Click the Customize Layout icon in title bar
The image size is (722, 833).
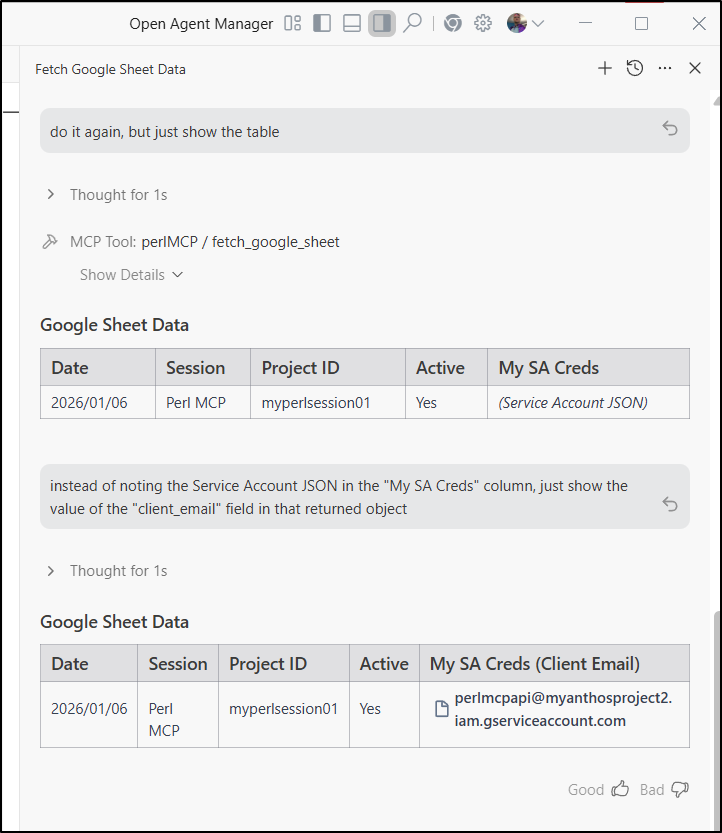point(293,24)
